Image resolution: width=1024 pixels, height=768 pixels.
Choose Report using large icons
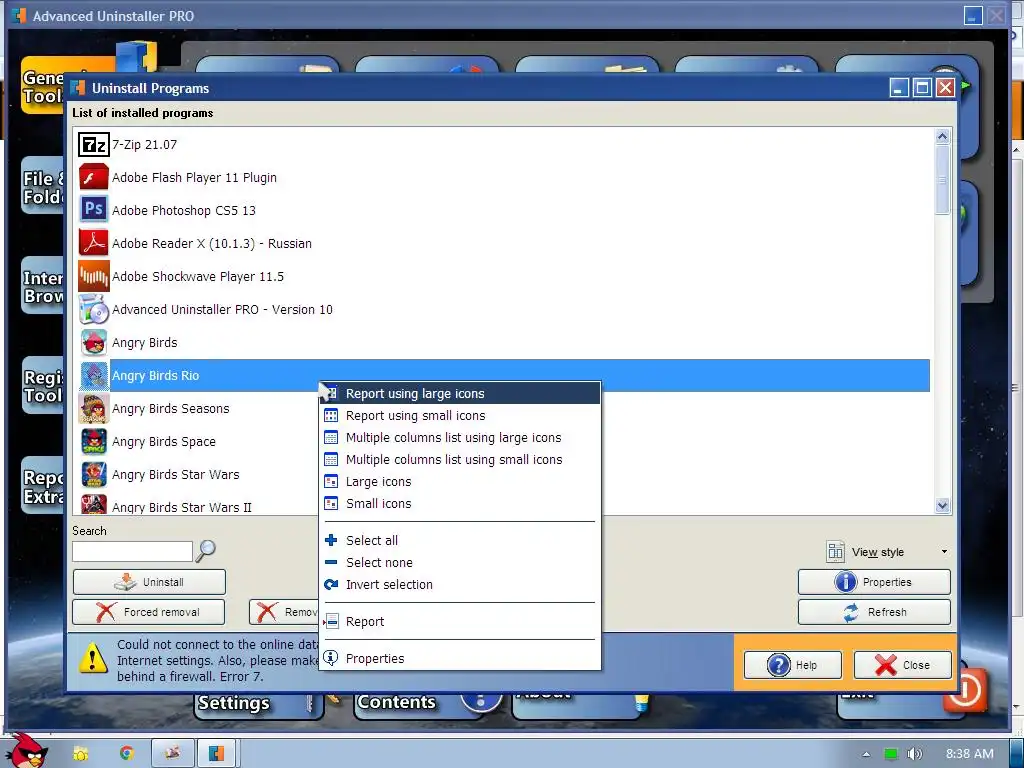tap(460, 393)
